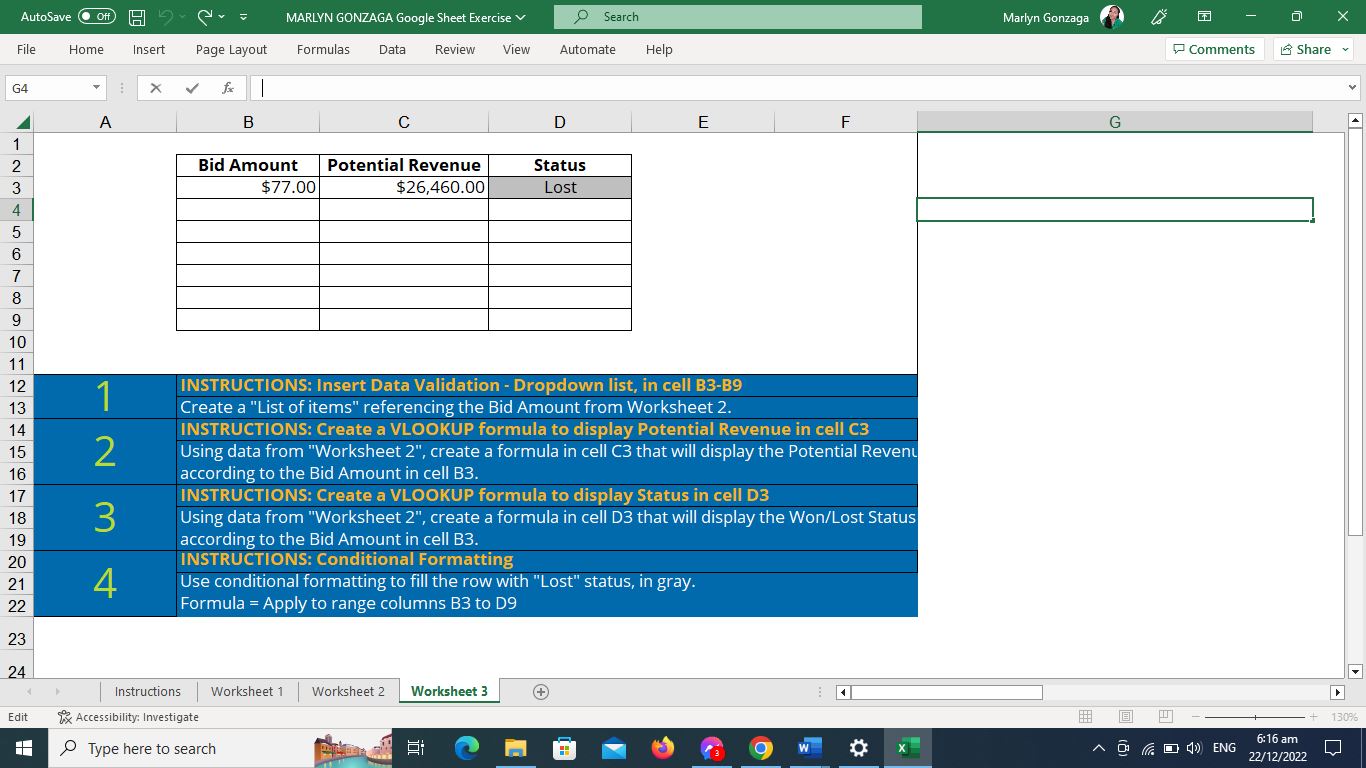Open Microsoft Edge from the taskbar
The image size is (1366, 768).
tap(467, 748)
